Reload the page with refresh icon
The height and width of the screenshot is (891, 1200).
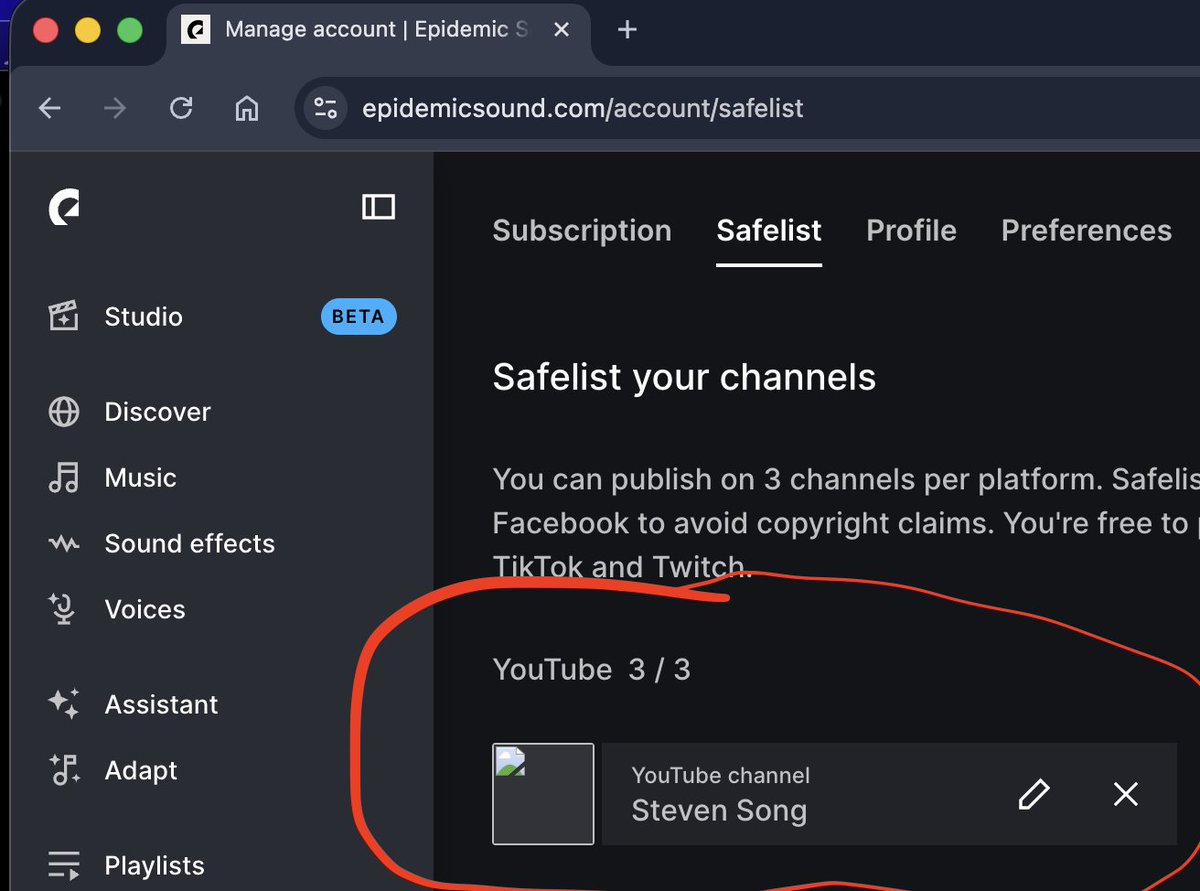181,108
